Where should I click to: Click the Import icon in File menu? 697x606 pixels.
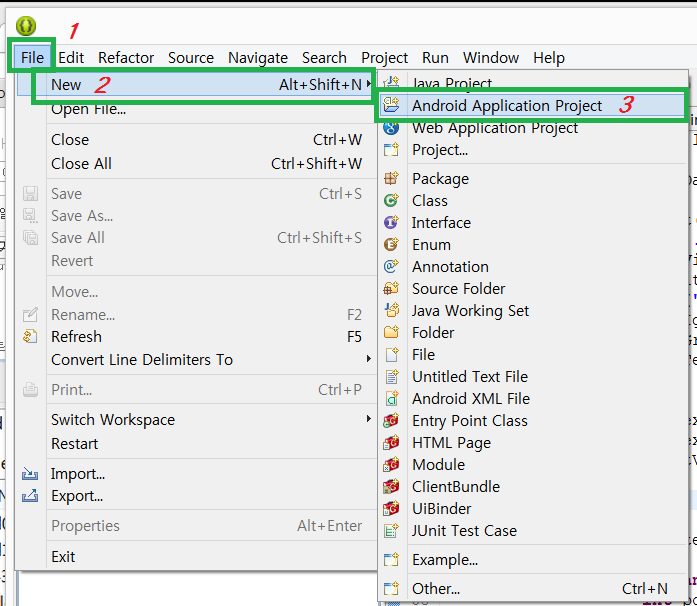point(30,474)
